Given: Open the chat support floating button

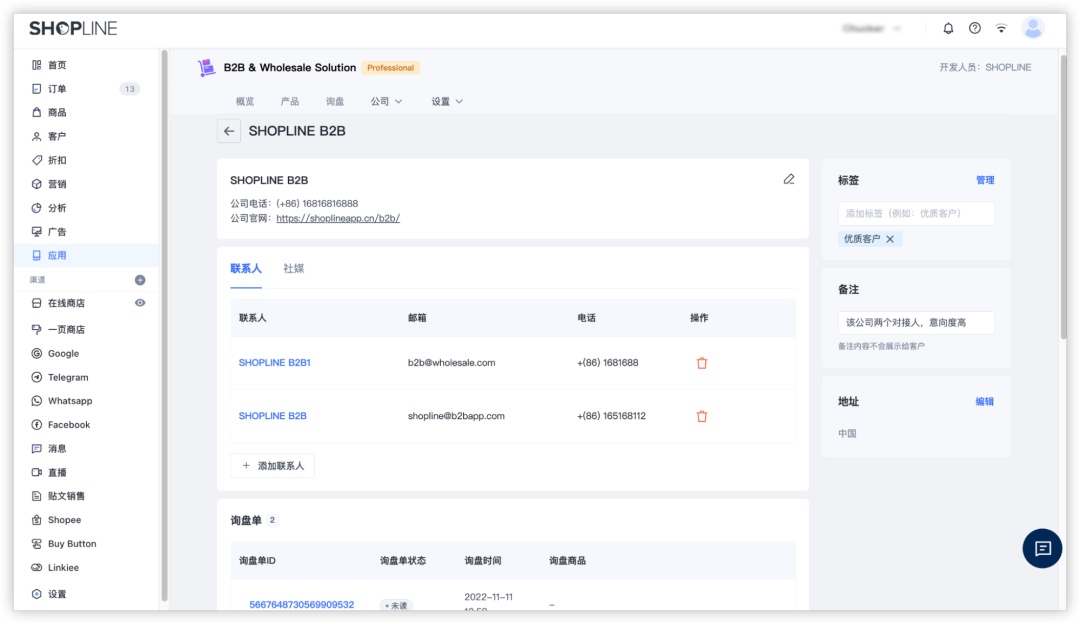Looking at the screenshot, I should (x=1042, y=548).
